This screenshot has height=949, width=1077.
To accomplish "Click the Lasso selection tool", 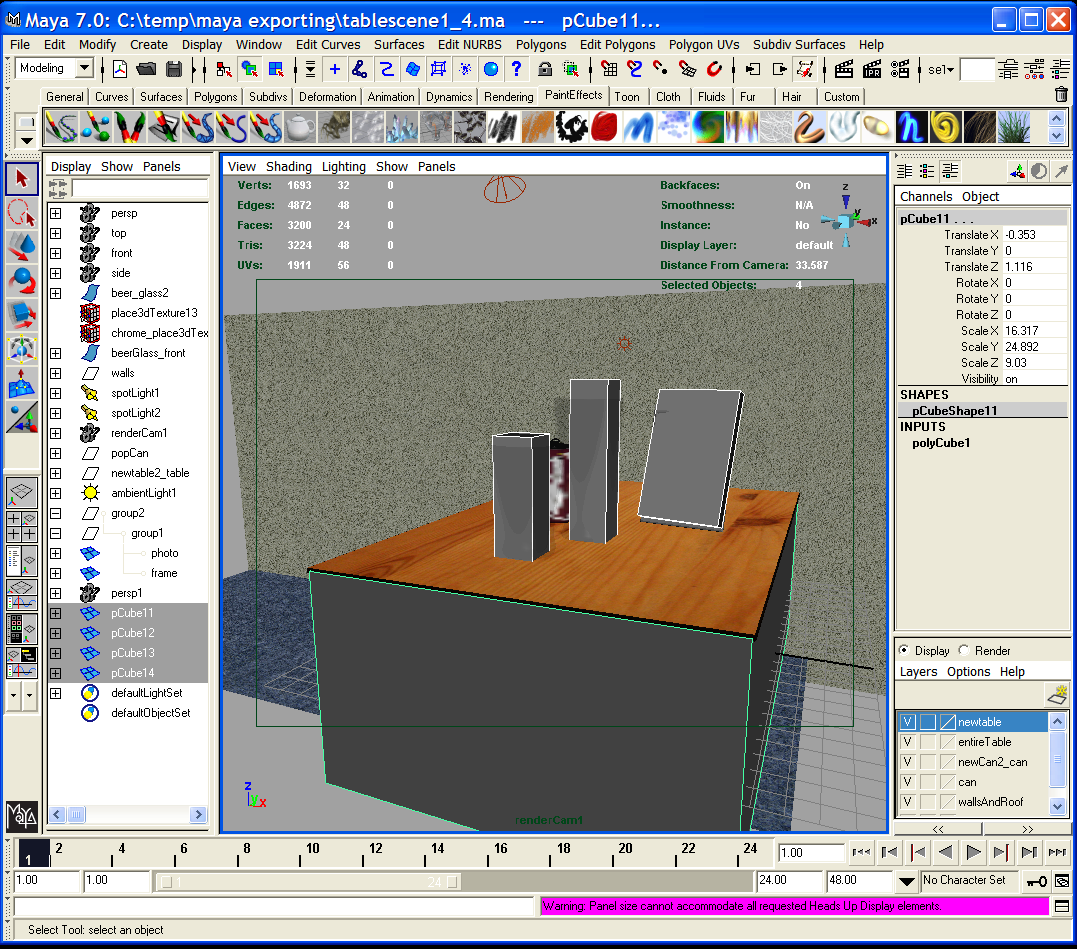I will pyautogui.click(x=22, y=213).
